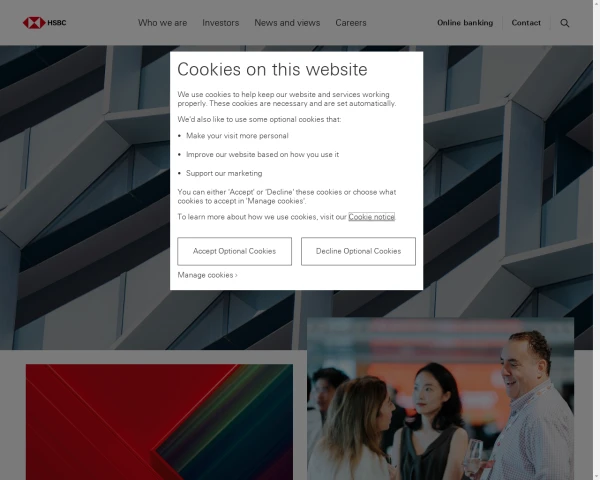Click 'Improve our website based on how you use it'
The height and width of the screenshot is (480, 600).
[x=262, y=155]
